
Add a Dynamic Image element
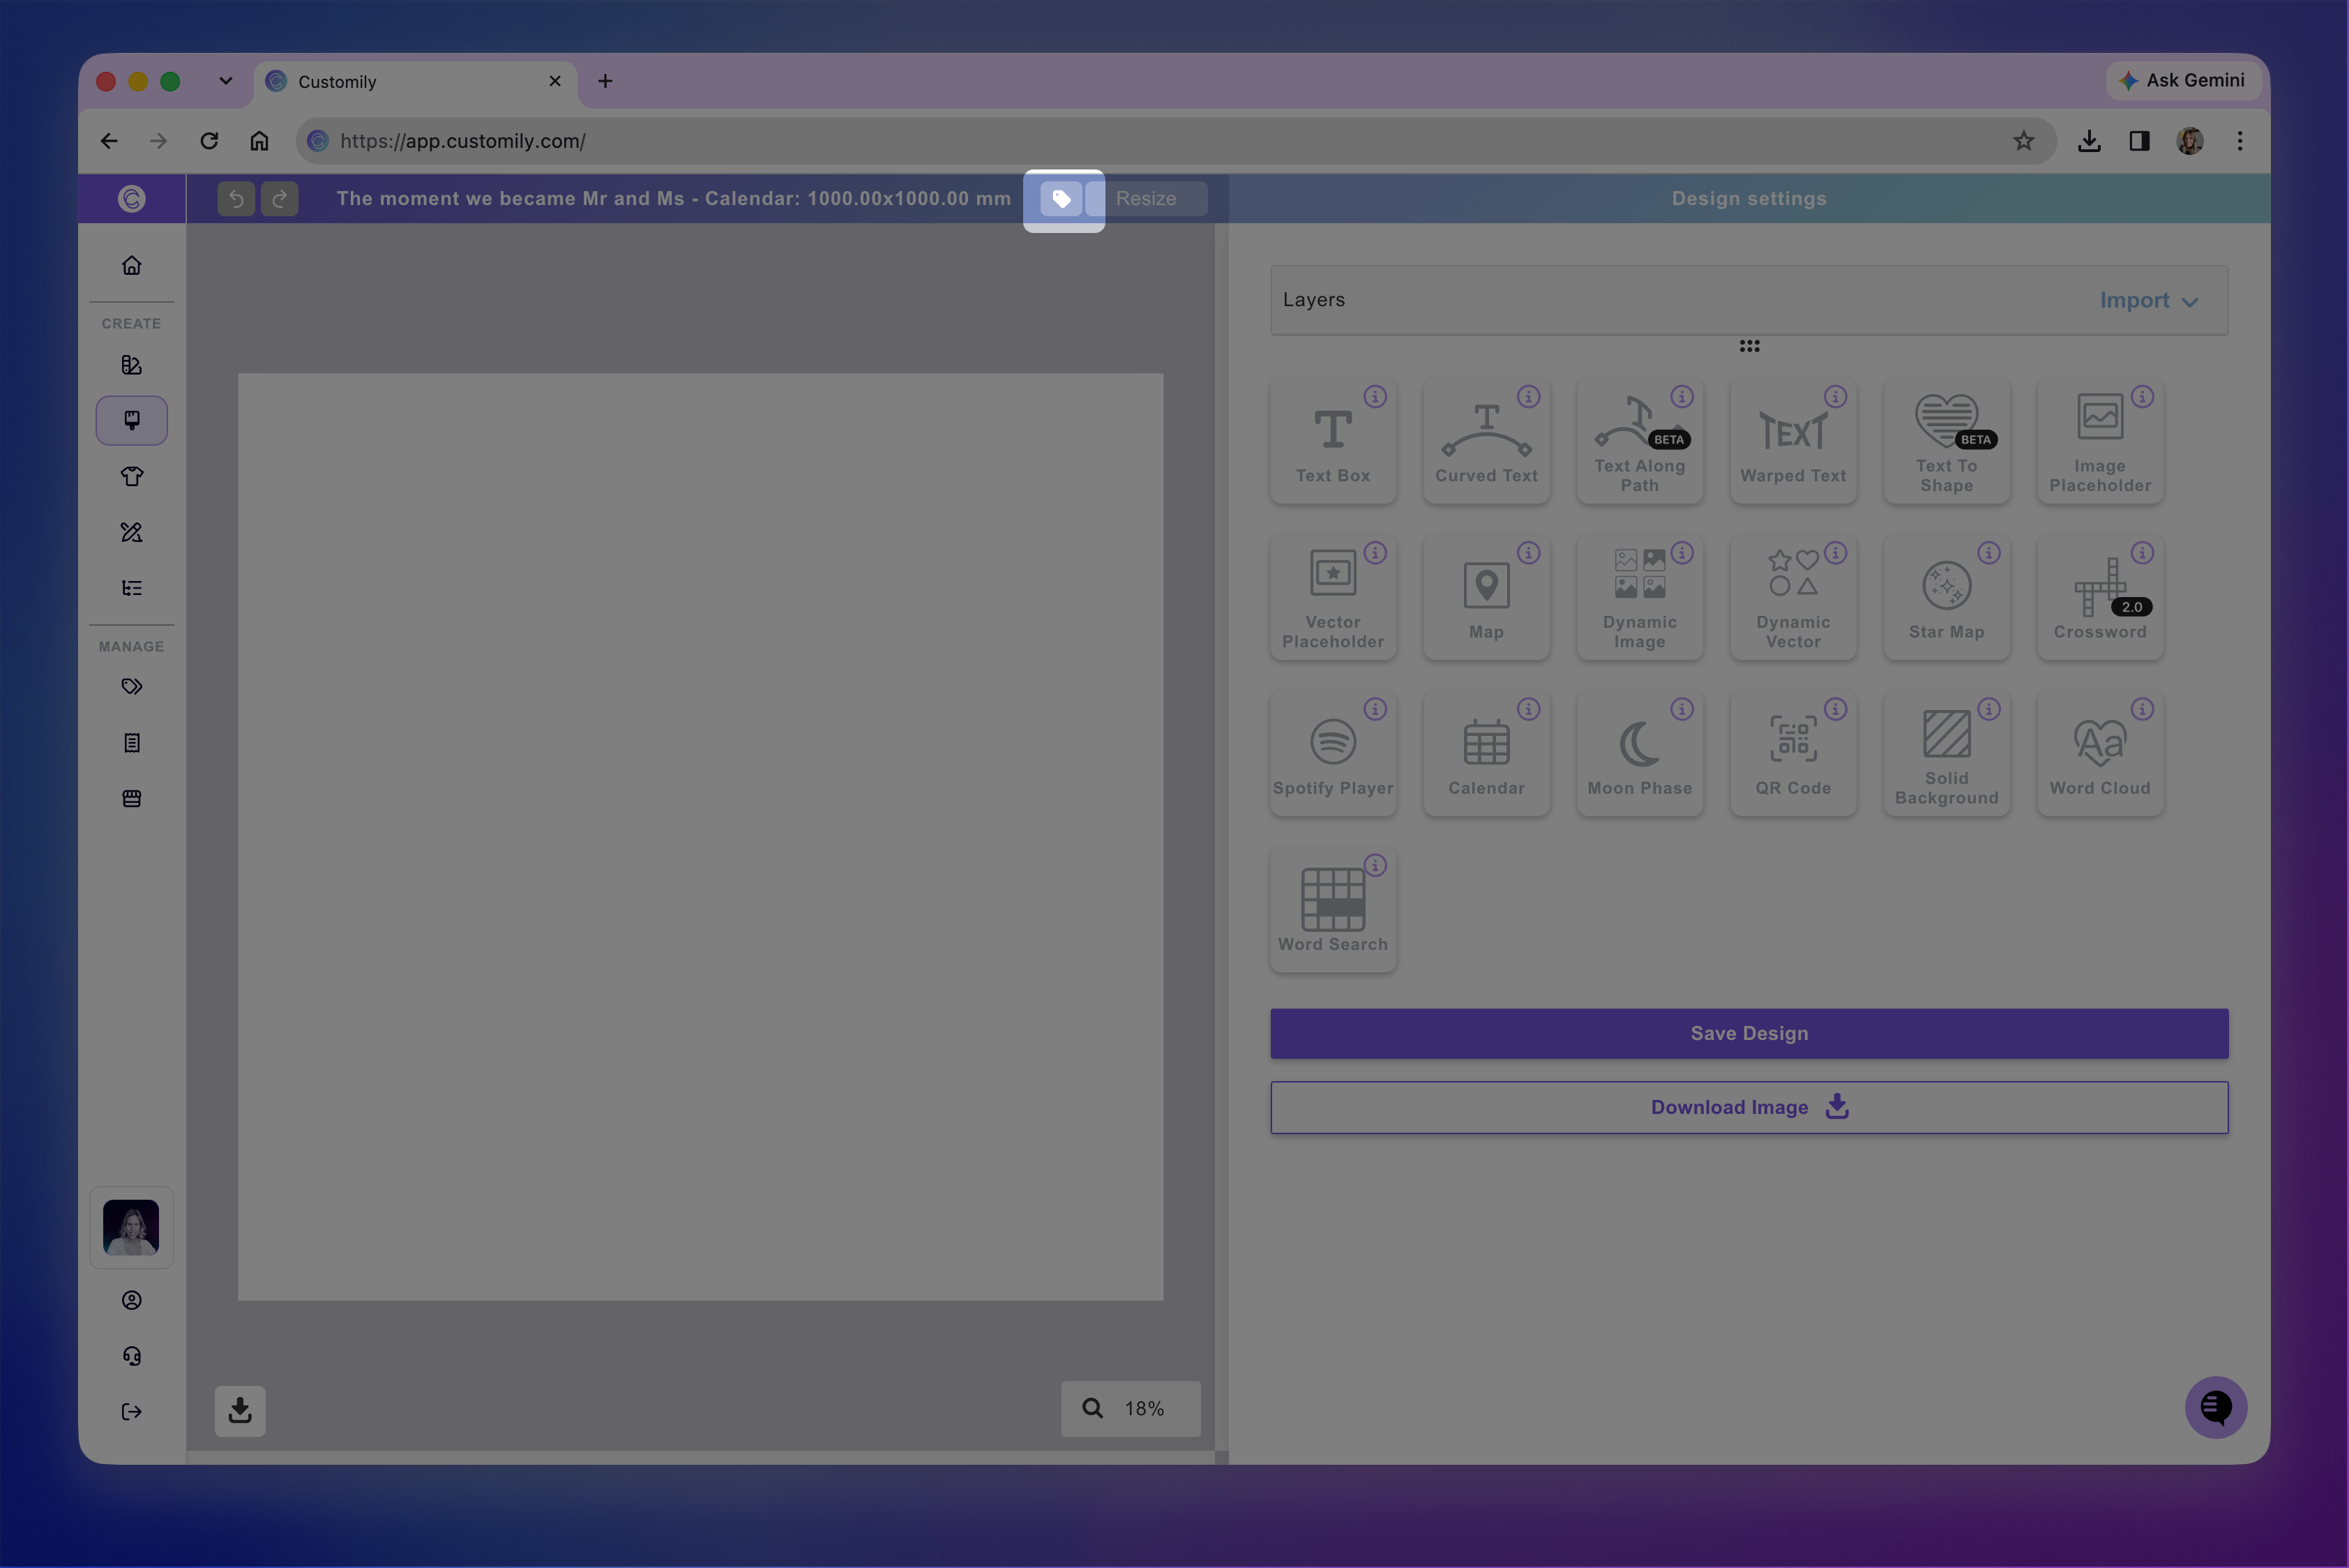click(1640, 597)
